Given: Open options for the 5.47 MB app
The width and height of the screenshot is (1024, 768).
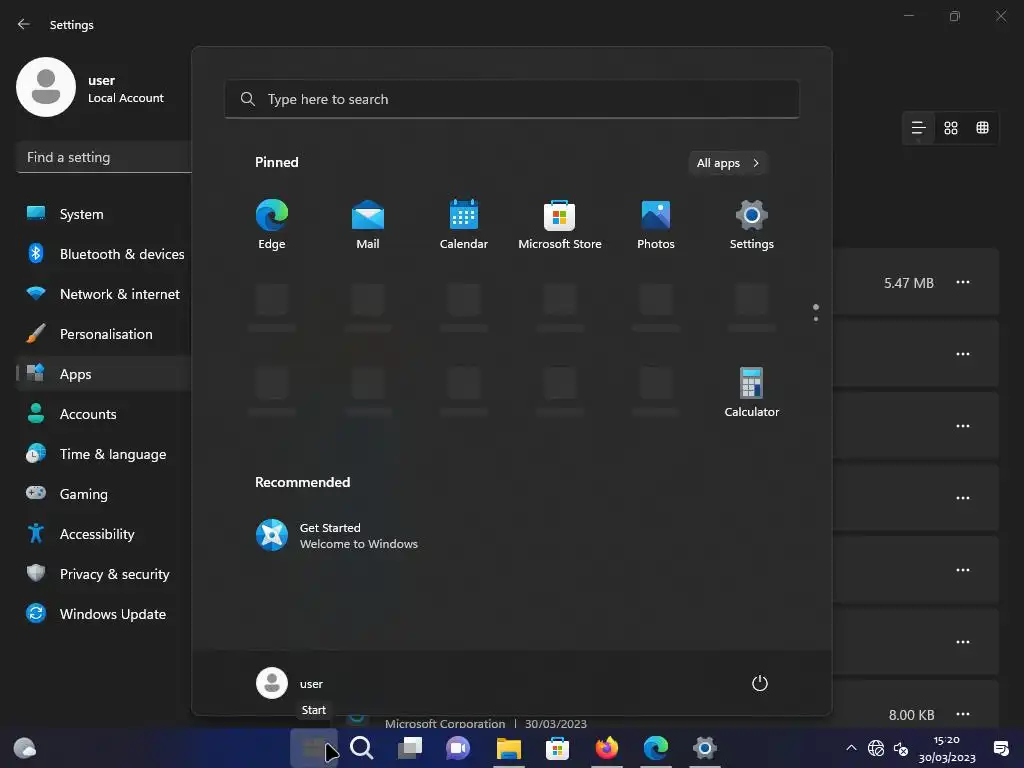Looking at the screenshot, I should [x=963, y=282].
